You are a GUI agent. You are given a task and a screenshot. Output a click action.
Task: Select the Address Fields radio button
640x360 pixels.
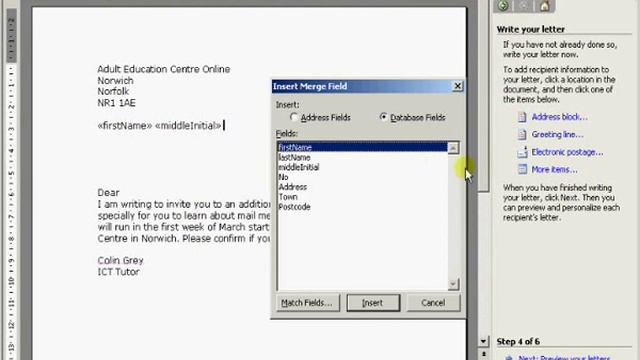point(293,118)
